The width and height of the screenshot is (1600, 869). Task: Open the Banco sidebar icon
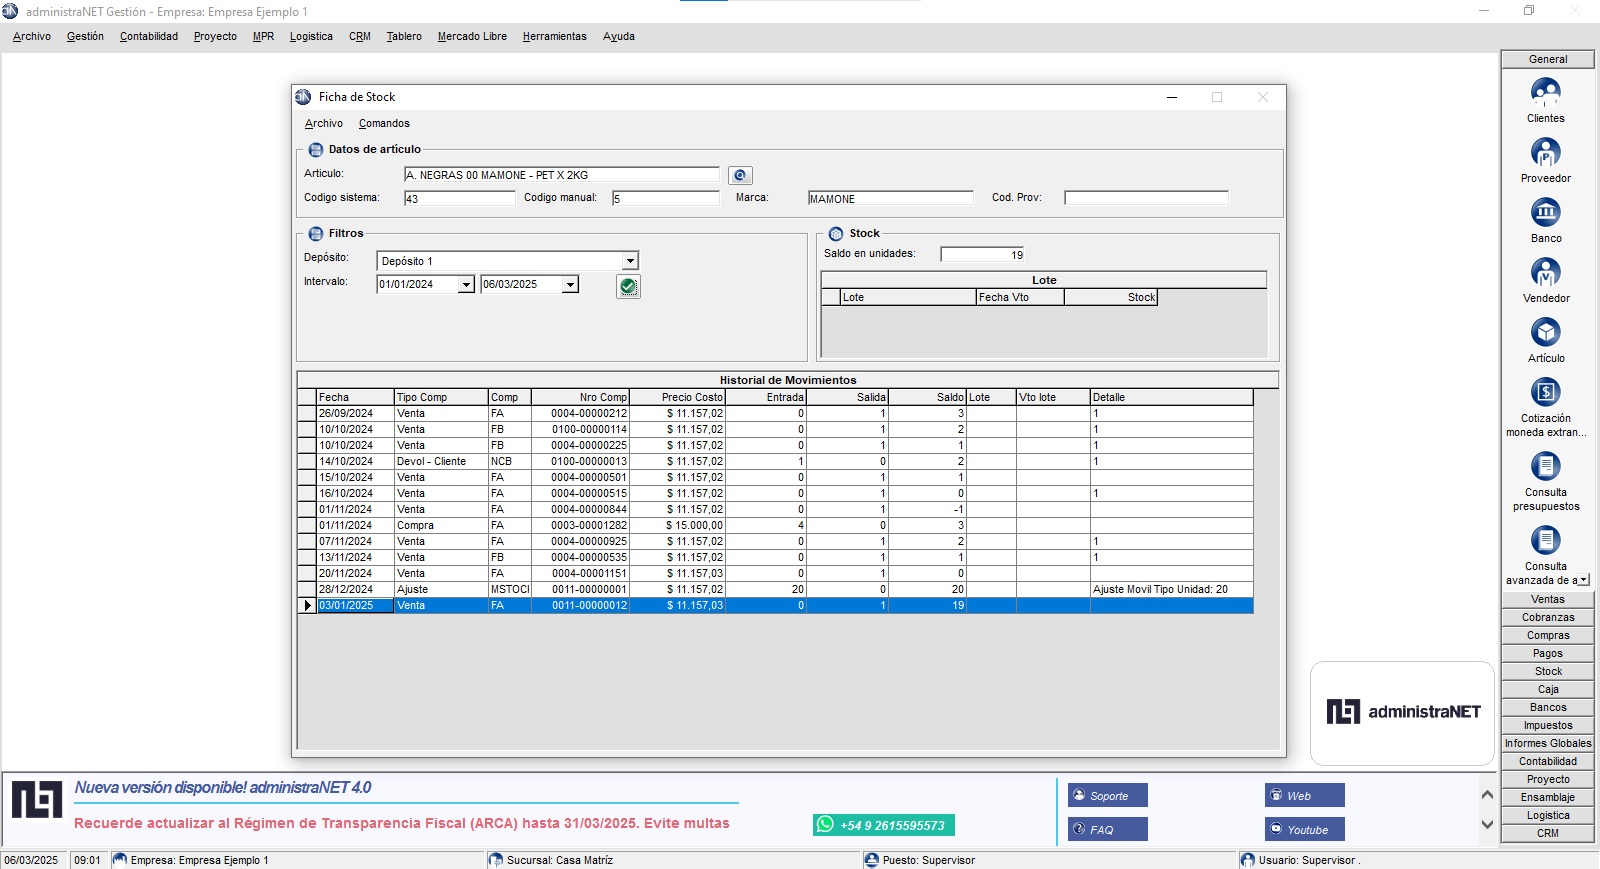1545,213
